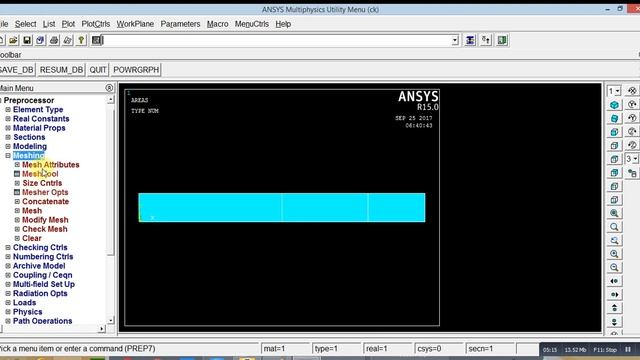The width and height of the screenshot is (640, 360).
Task: Switch to Left View icon
Action: (x=614, y=186)
